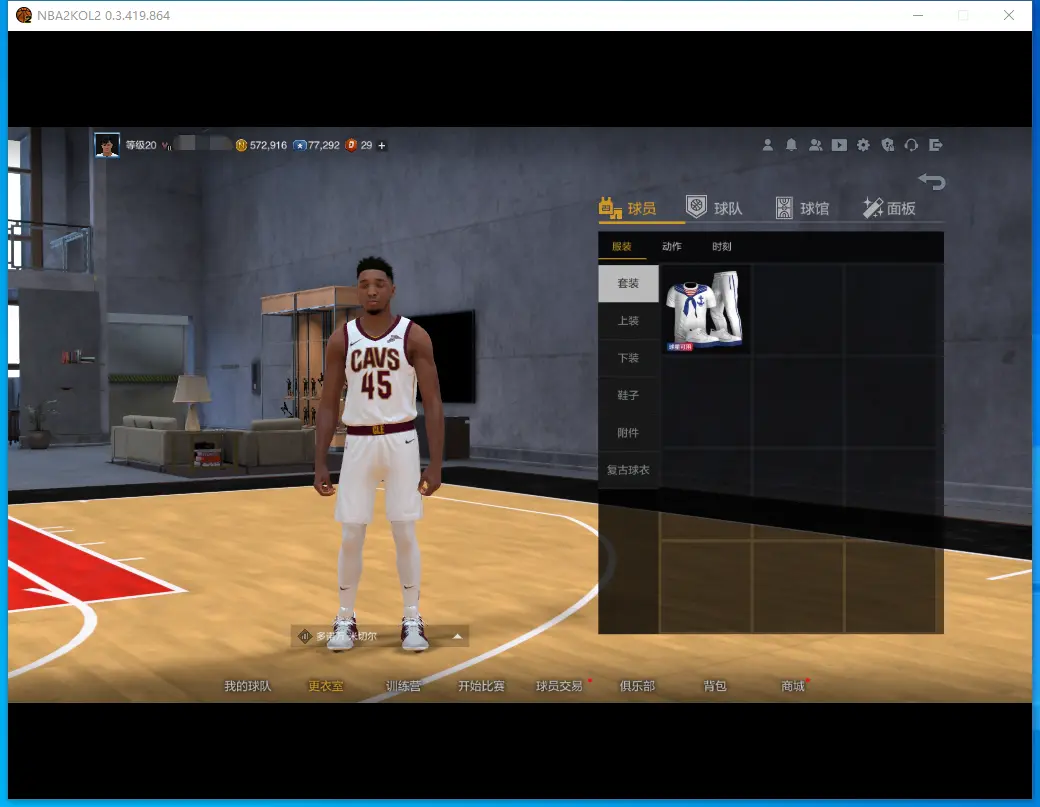Select the 上装 (Tops) category
Viewport: 1040px width, 807px height.
click(628, 321)
